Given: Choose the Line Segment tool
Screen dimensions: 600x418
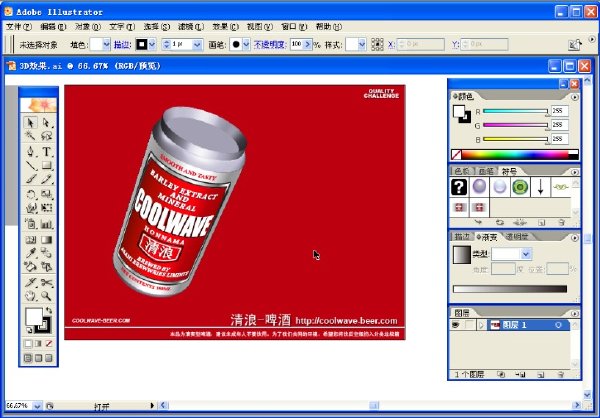Looking at the screenshot, I should (30, 165).
